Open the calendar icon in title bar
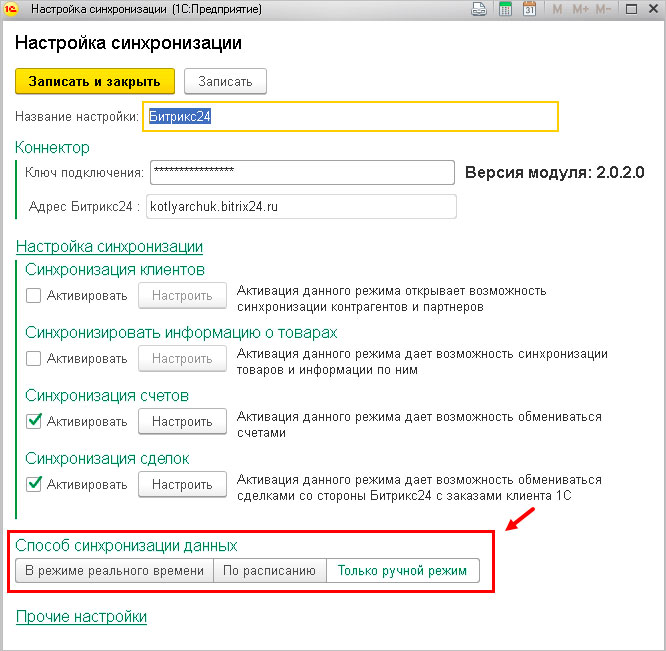Screen dimensions: 666x651 529,9
